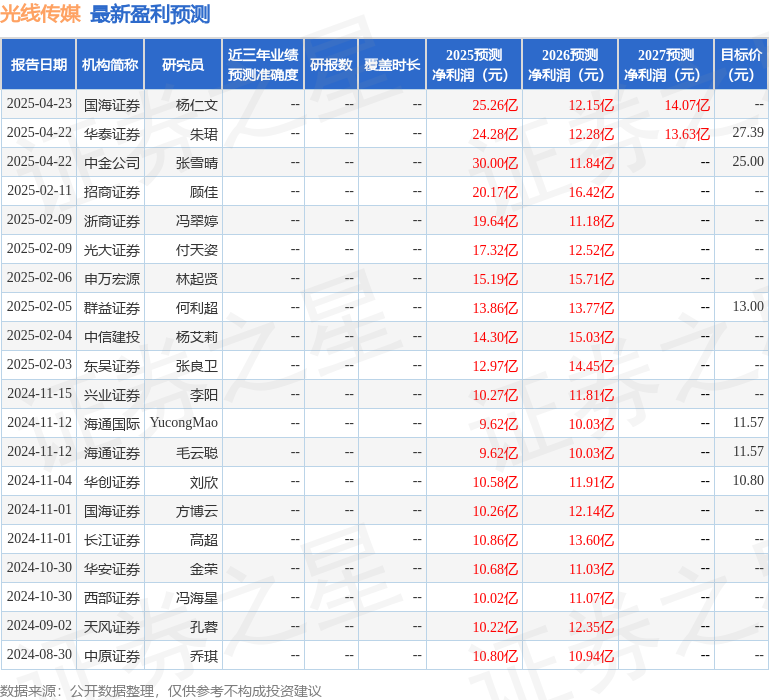Click institution 东吴证券
The height and width of the screenshot is (700, 769).
[112, 365]
